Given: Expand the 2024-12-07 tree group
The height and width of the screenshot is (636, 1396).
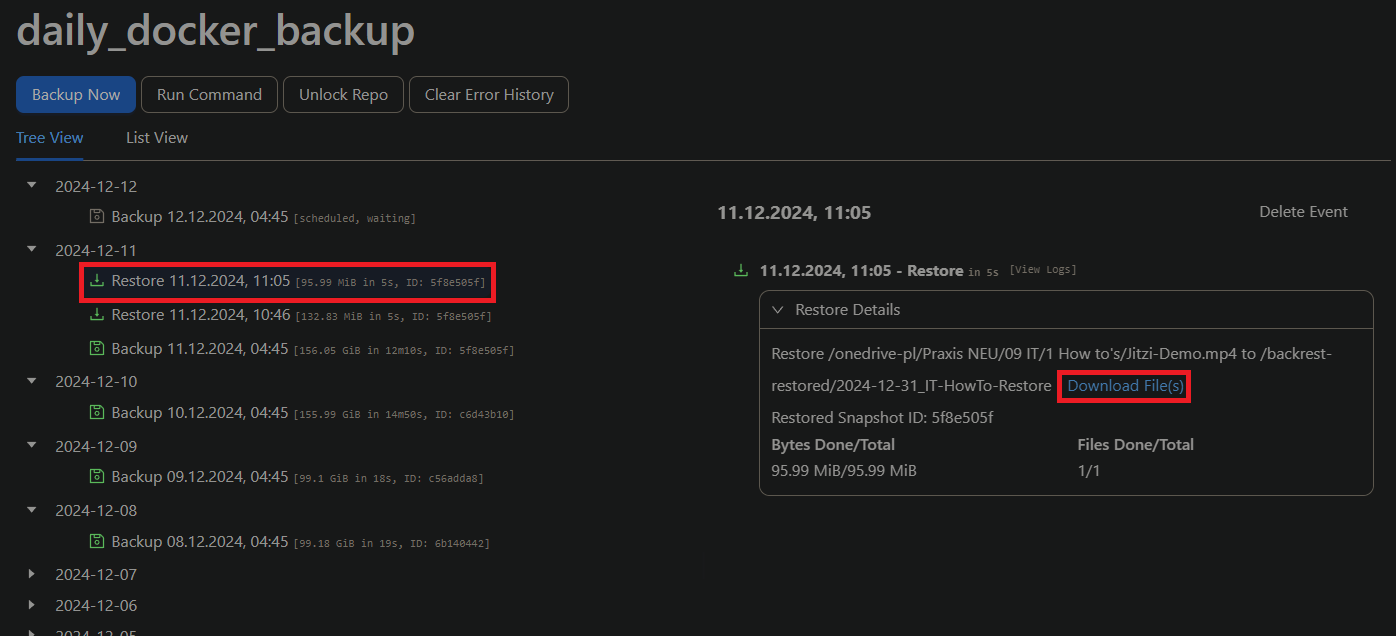Looking at the screenshot, I should (x=31, y=574).
